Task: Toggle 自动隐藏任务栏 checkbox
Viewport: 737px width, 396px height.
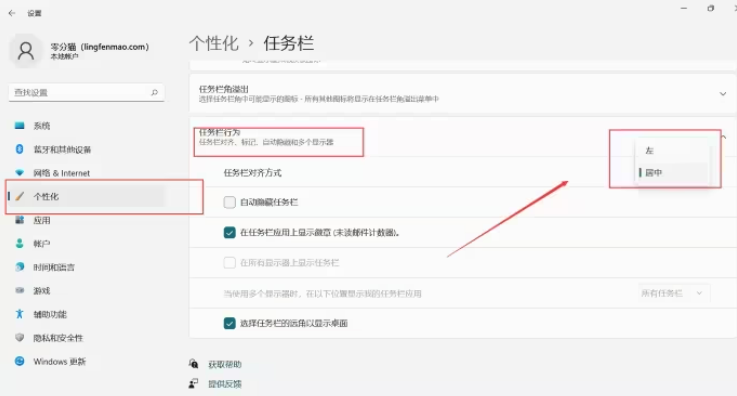Action: [229, 202]
